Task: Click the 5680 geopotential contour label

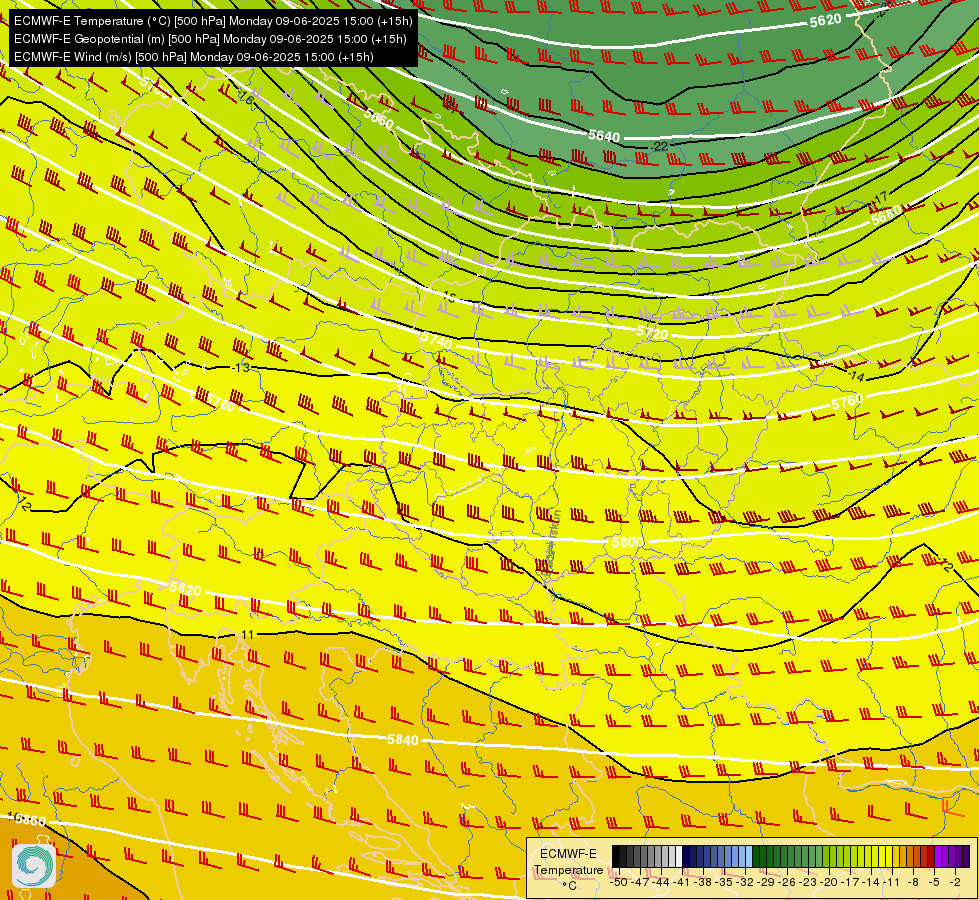Action: (887, 215)
